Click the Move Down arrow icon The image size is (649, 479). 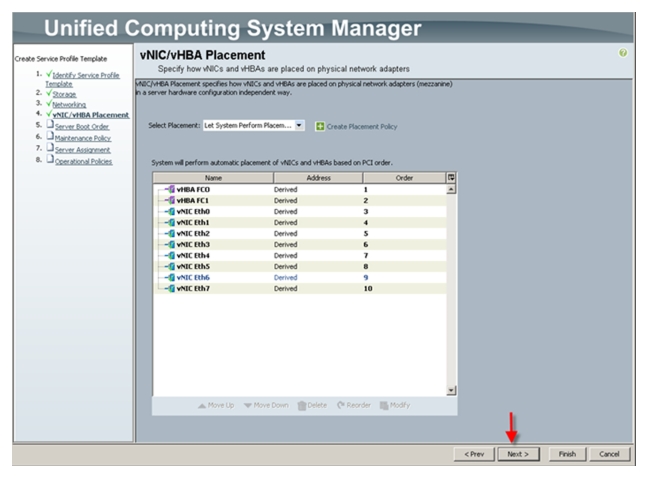tap(248, 406)
